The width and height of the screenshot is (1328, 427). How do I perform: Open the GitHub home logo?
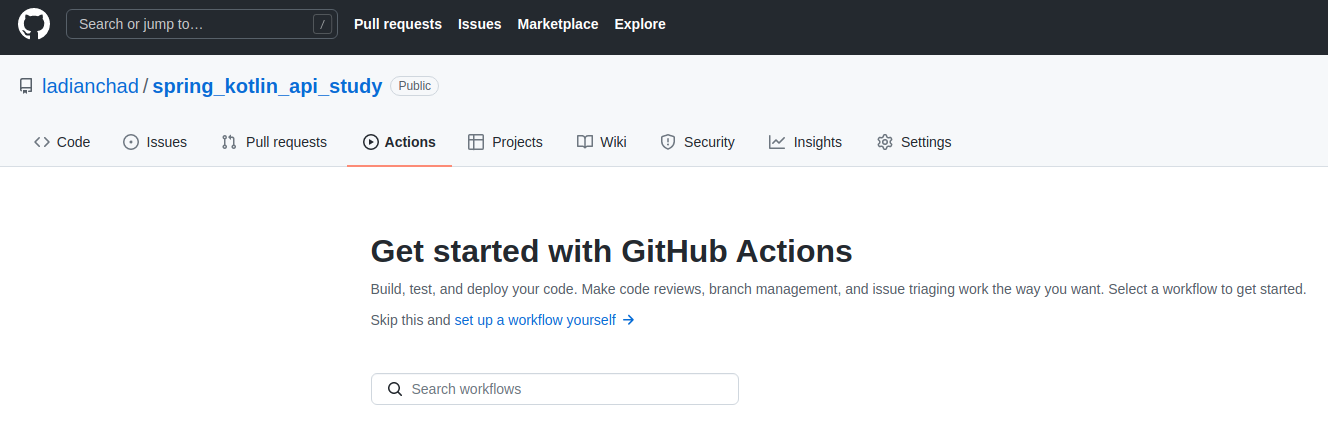tap(34, 24)
